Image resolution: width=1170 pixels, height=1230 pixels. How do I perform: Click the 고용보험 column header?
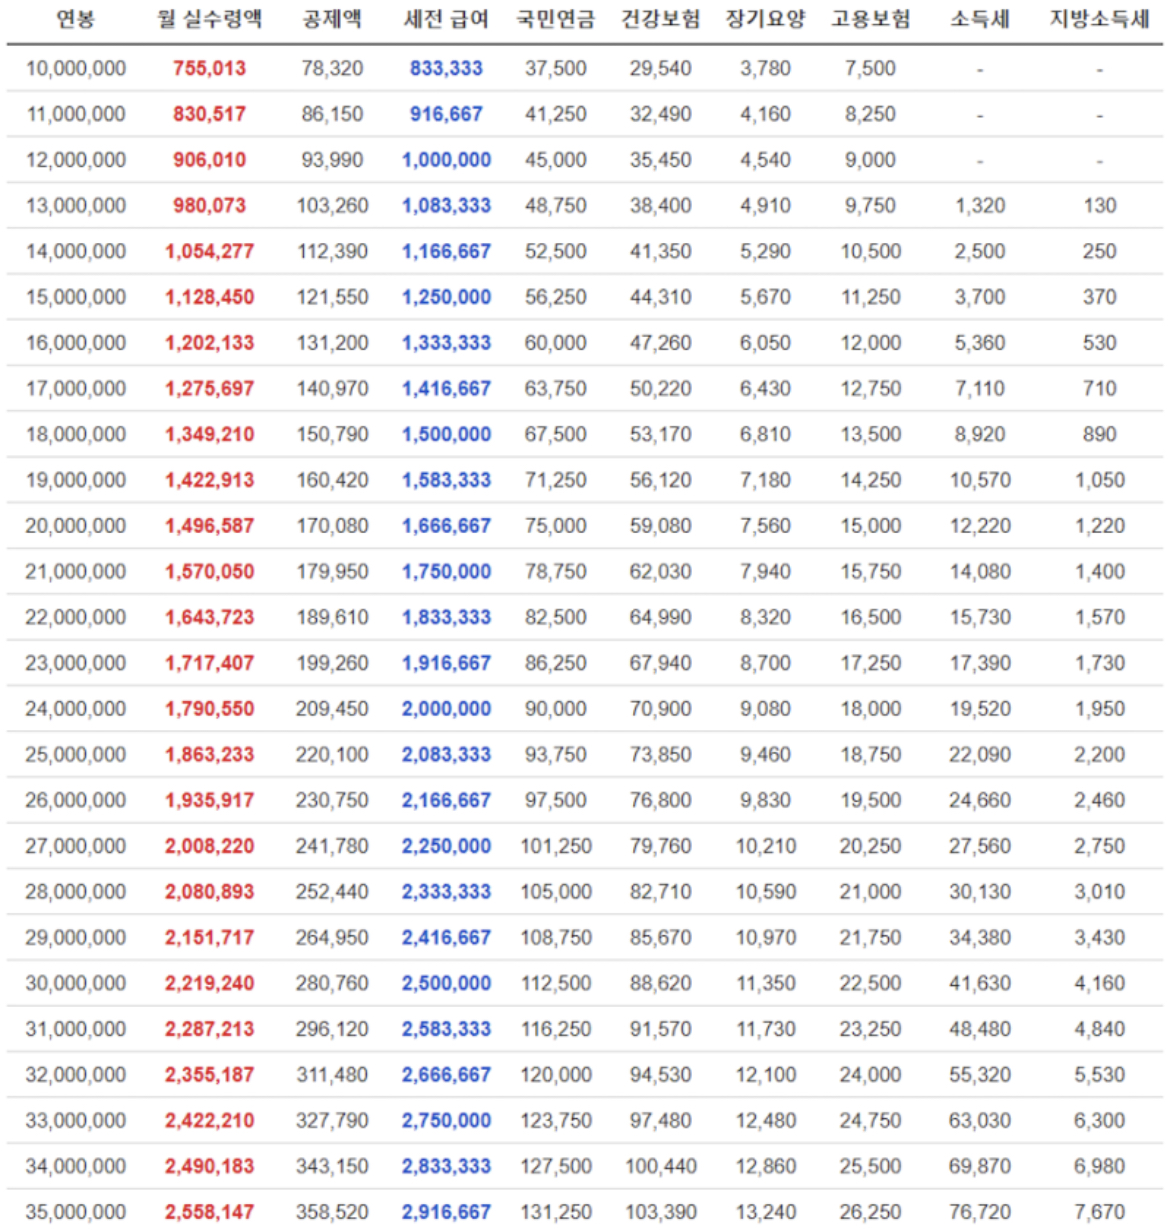870,19
